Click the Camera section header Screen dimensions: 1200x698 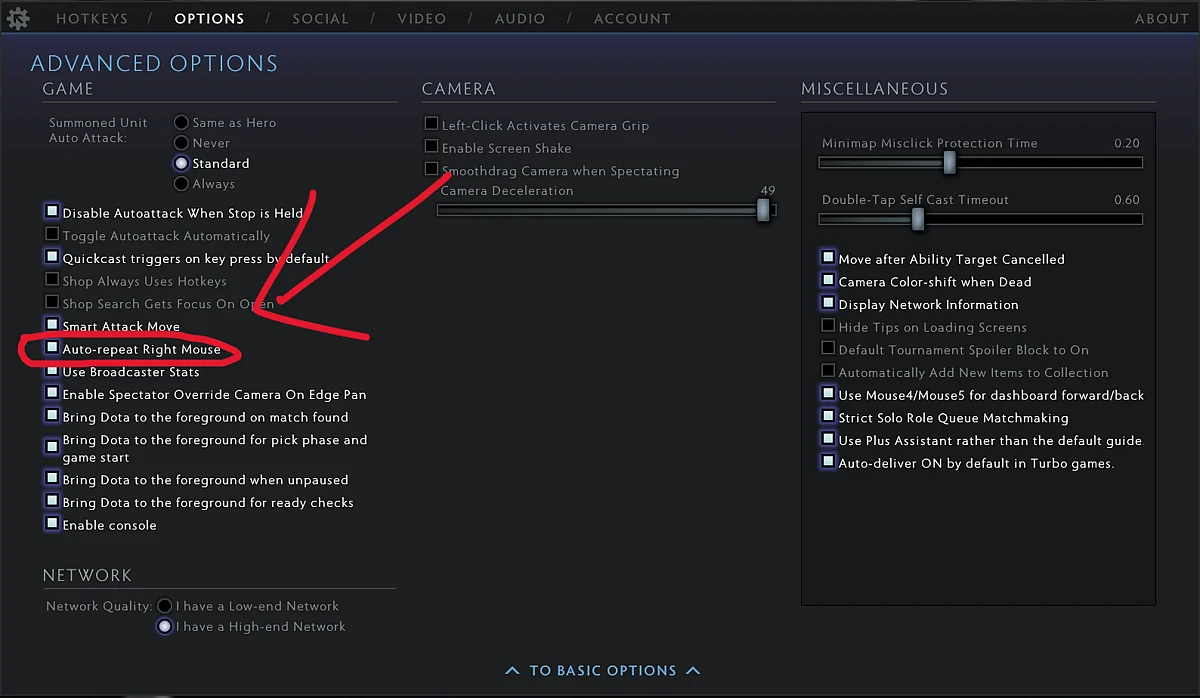(x=458, y=89)
